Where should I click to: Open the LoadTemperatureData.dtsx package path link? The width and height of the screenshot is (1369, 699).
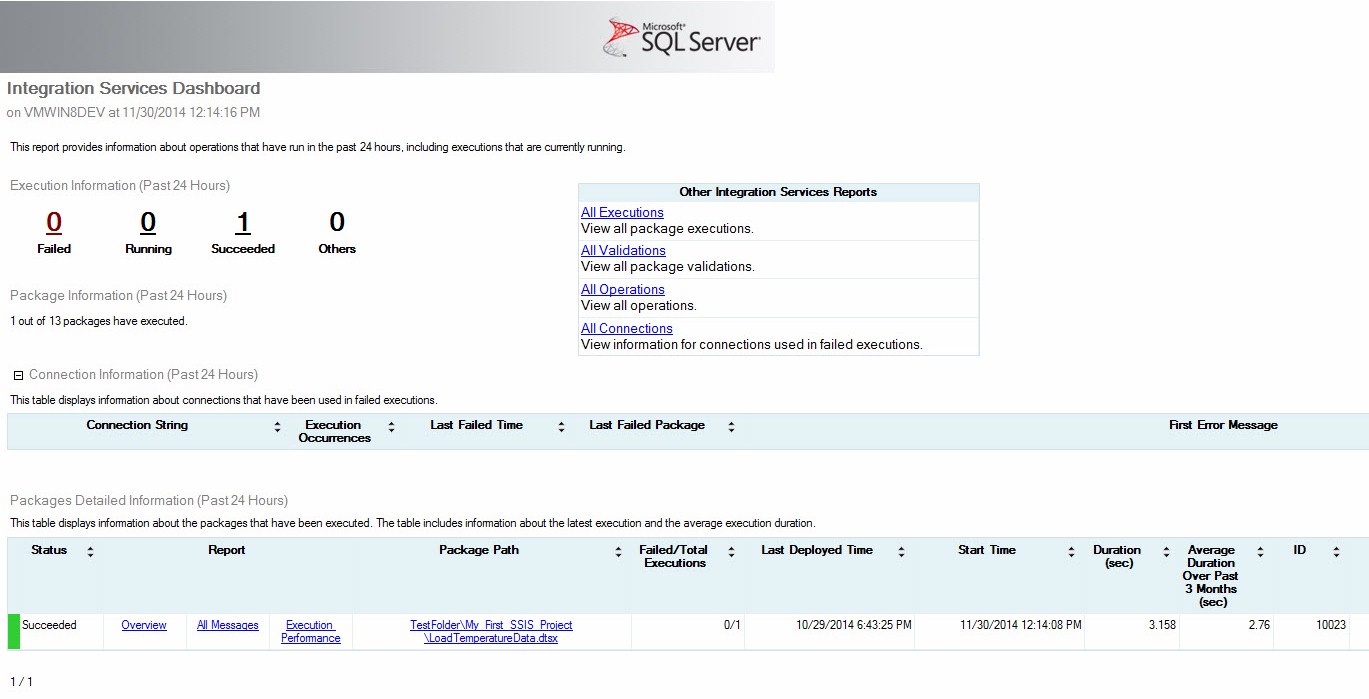[x=491, y=631]
